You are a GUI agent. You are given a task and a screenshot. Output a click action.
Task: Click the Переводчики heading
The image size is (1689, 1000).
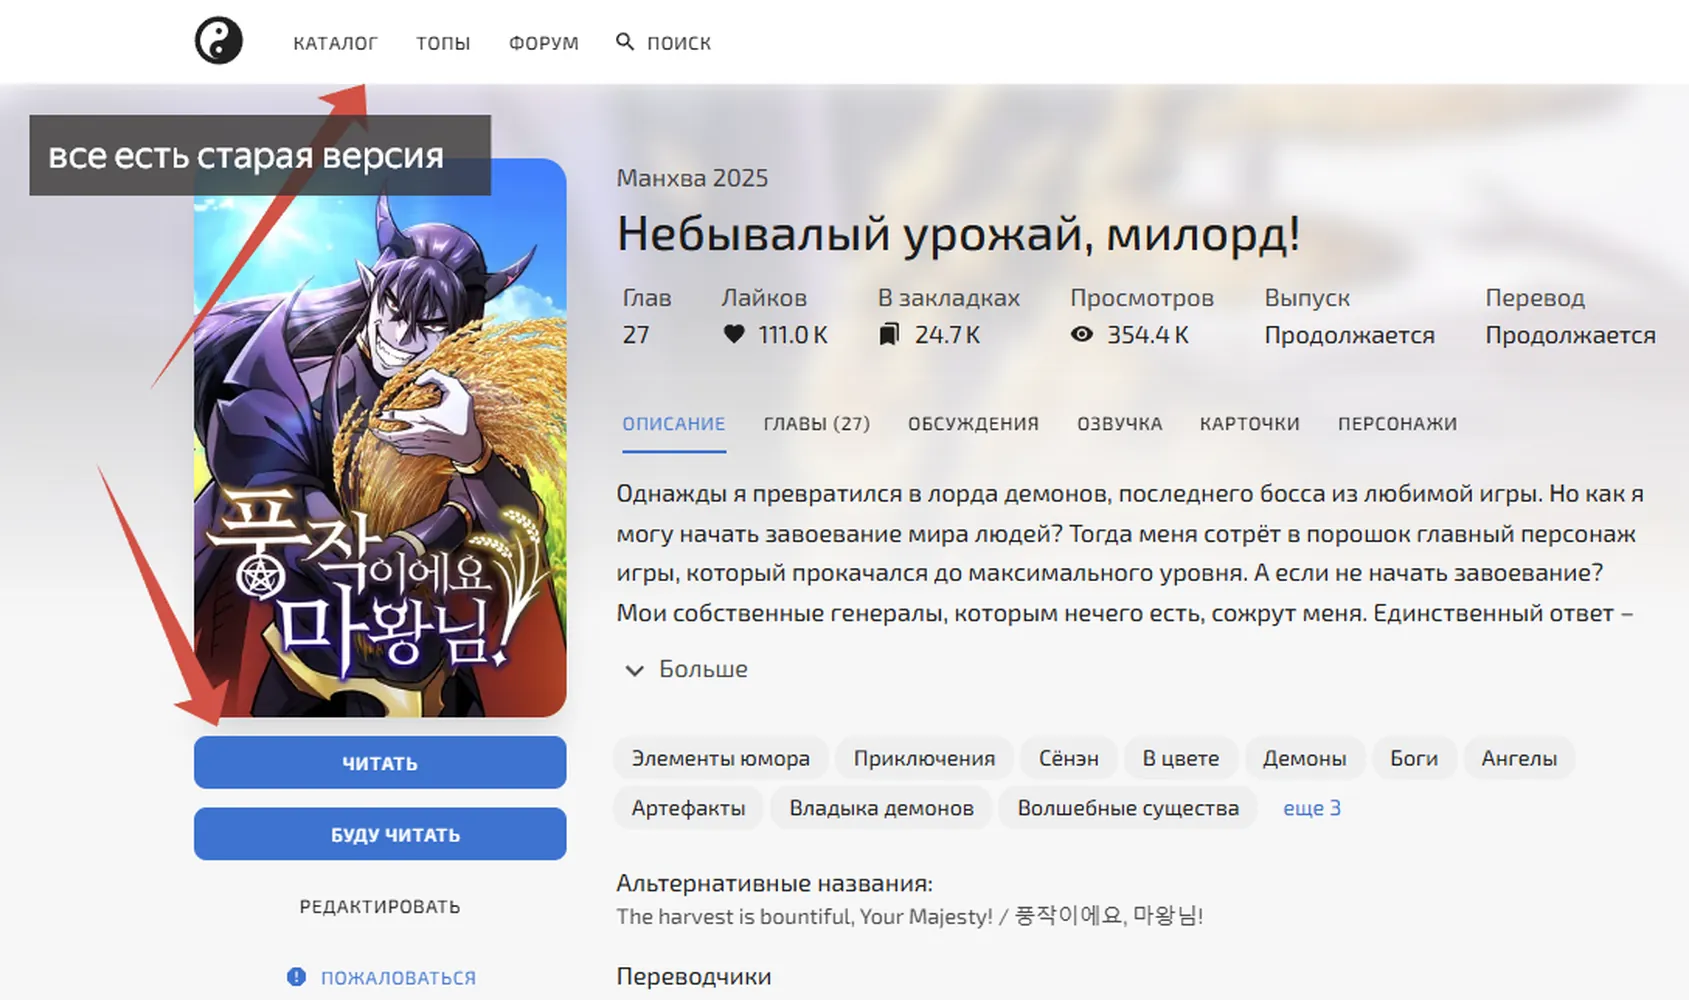(694, 976)
